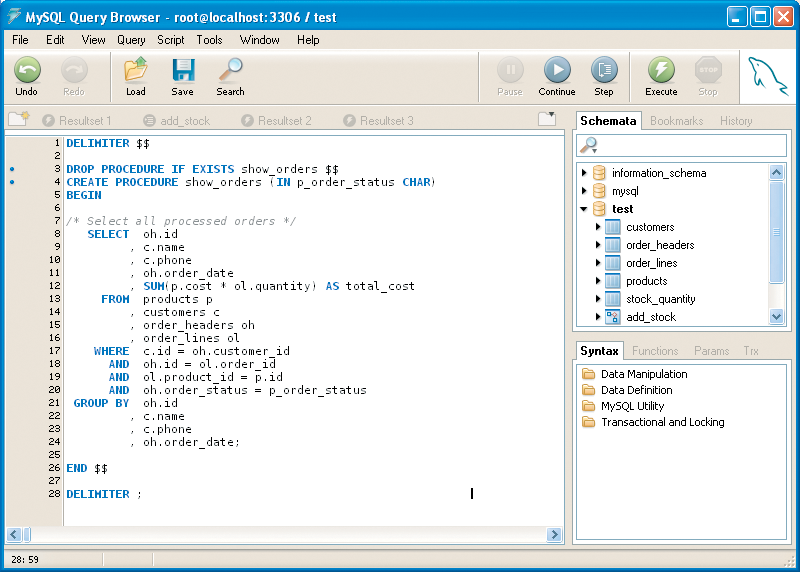Click the green Execute icon
The height and width of the screenshot is (572, 800).
click(x=661, y=69)
